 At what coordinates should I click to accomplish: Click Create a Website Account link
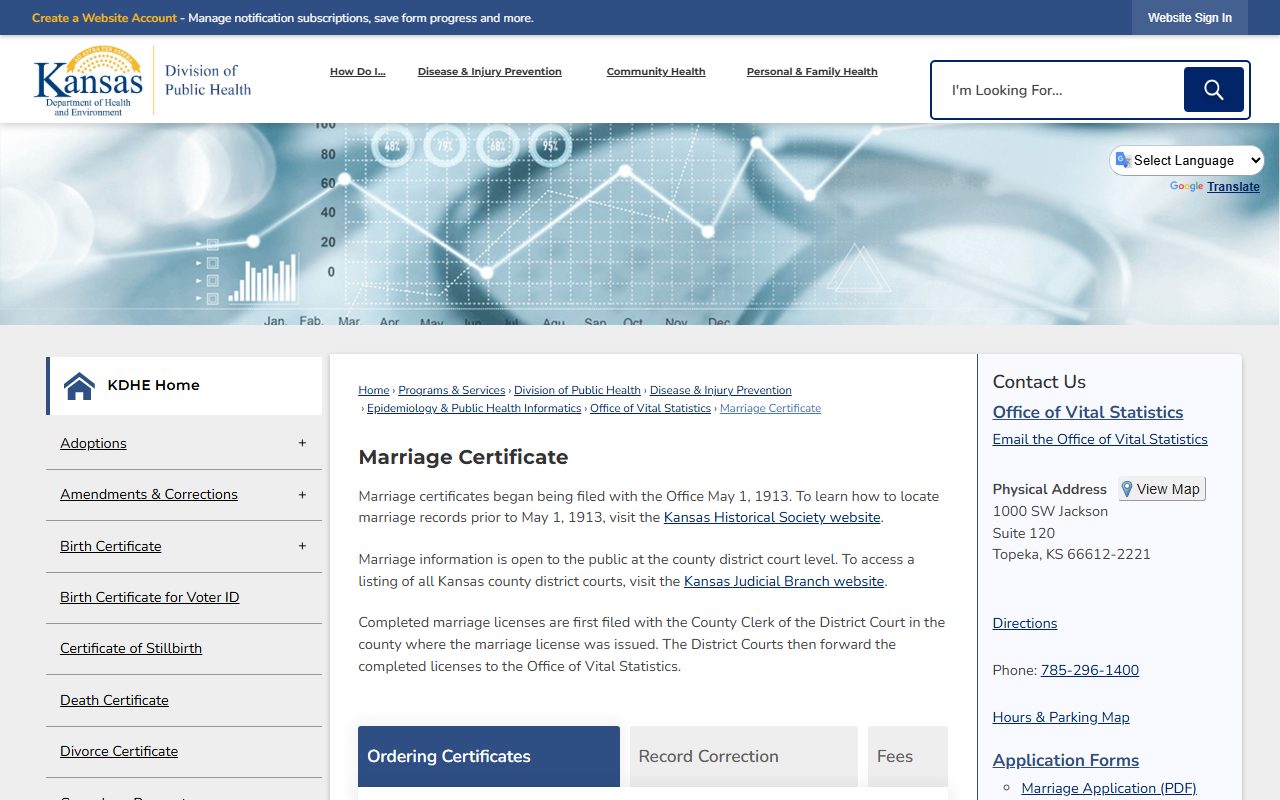click(x=104, y=18)
